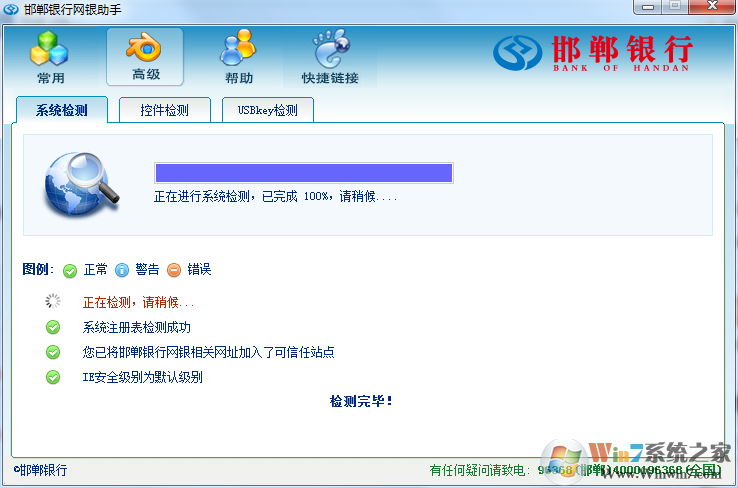Click the green 正常 legend icon
This screenshot has width=738, height=488.
click(x=70, y=271)
